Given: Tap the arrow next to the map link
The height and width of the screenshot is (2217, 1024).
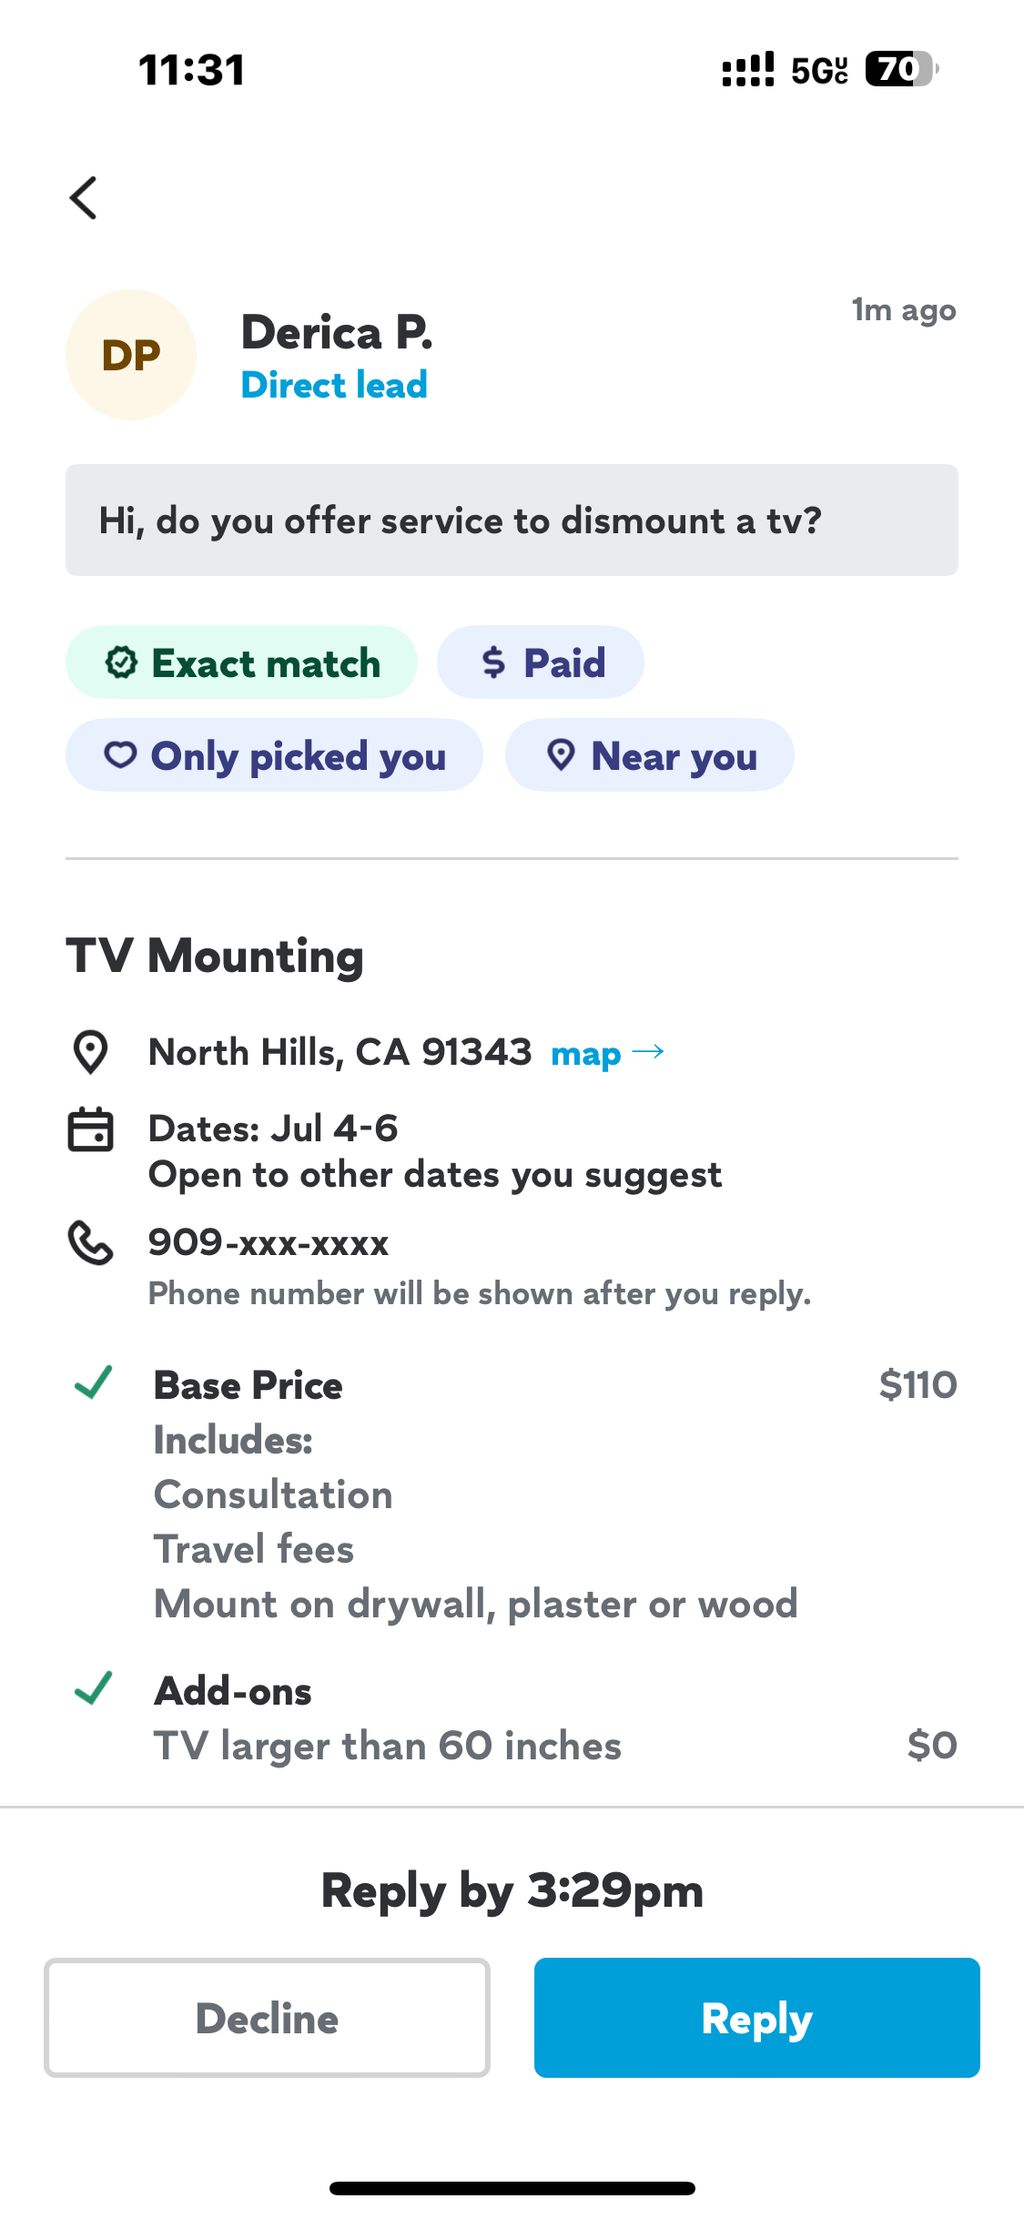Looking at the screenshot, I should pyautogui.click(x=649, y=1051).
